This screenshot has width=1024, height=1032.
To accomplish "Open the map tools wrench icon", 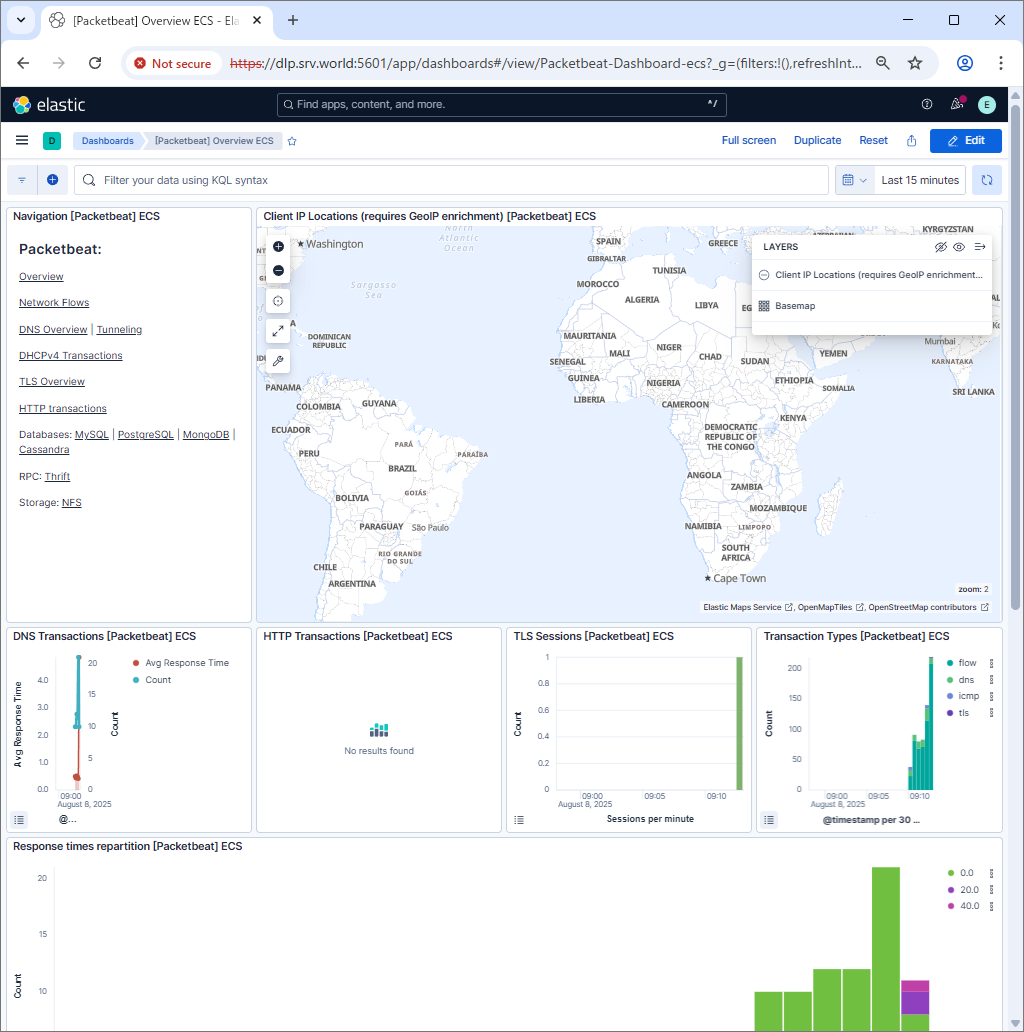I will pyautogui.click(x=278, y=360).
